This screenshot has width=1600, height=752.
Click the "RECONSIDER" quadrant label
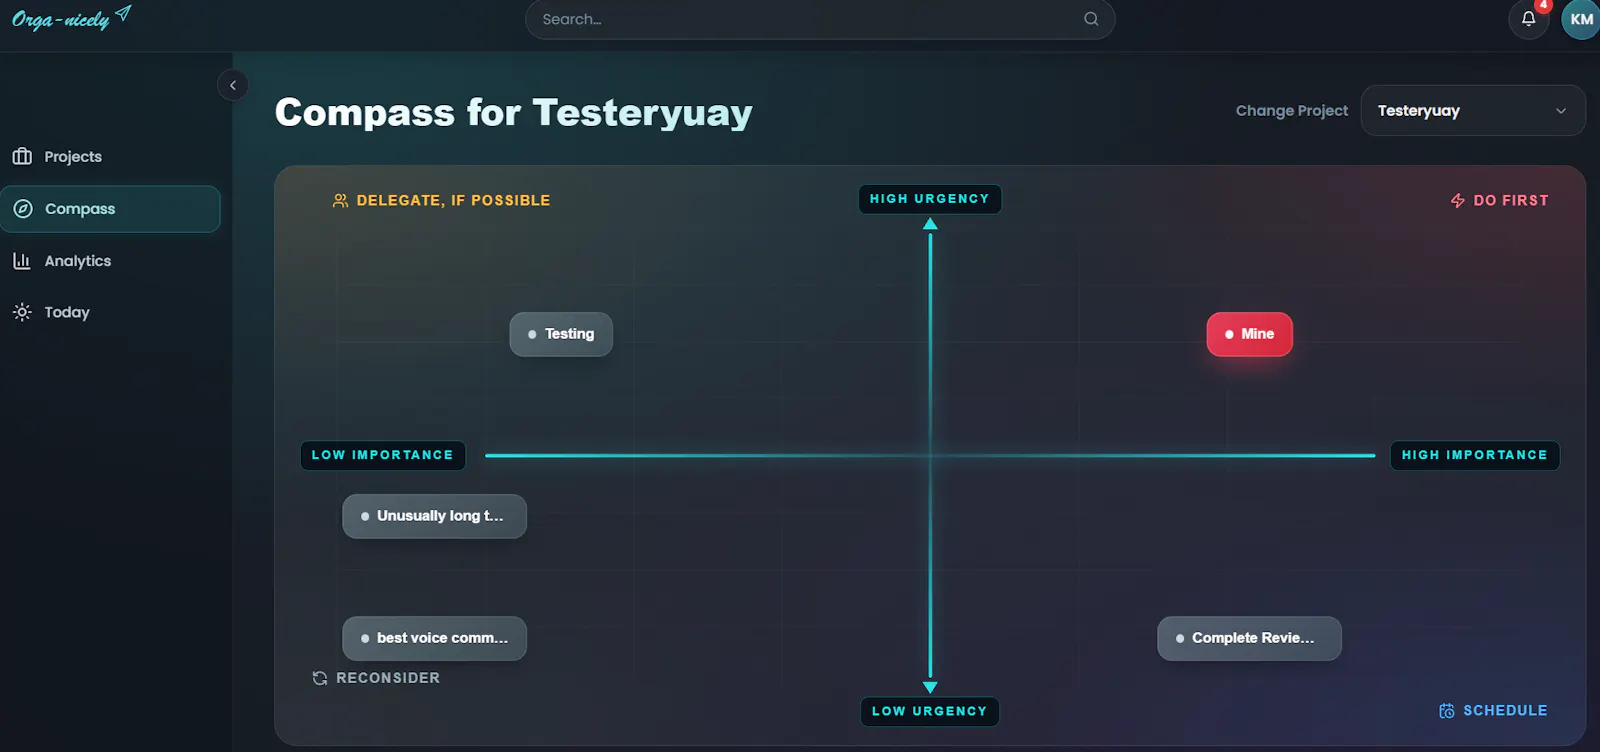pos(388,678)
